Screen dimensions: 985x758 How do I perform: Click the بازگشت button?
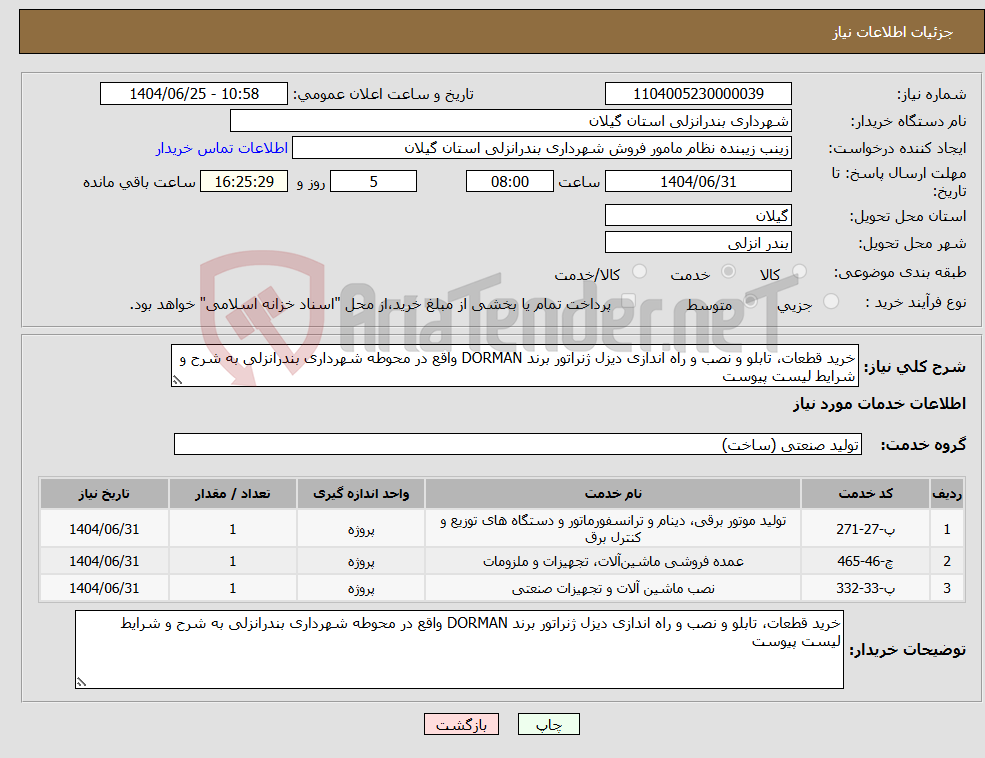pyautogui.click(x=460, y=724)
